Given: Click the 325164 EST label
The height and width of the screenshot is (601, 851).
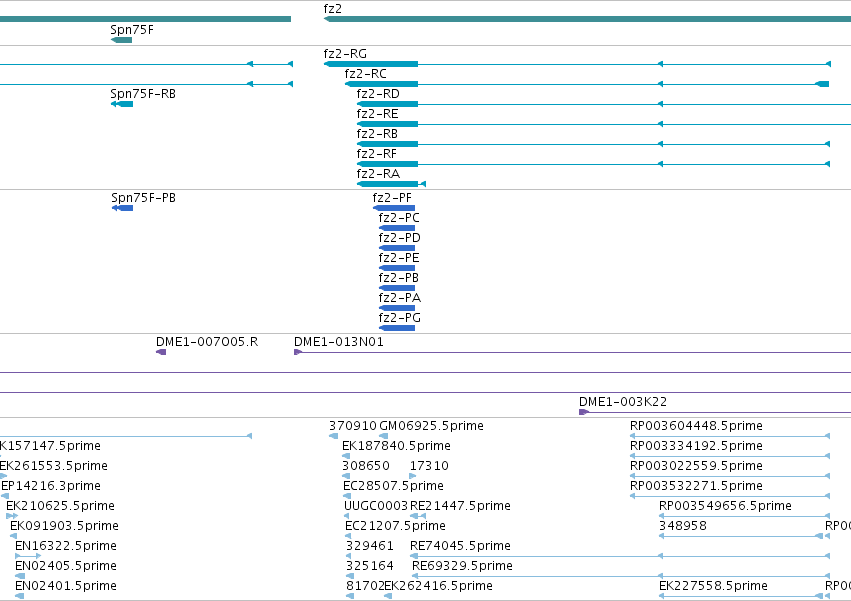Looking at the screenshot, I should (370, 566).
